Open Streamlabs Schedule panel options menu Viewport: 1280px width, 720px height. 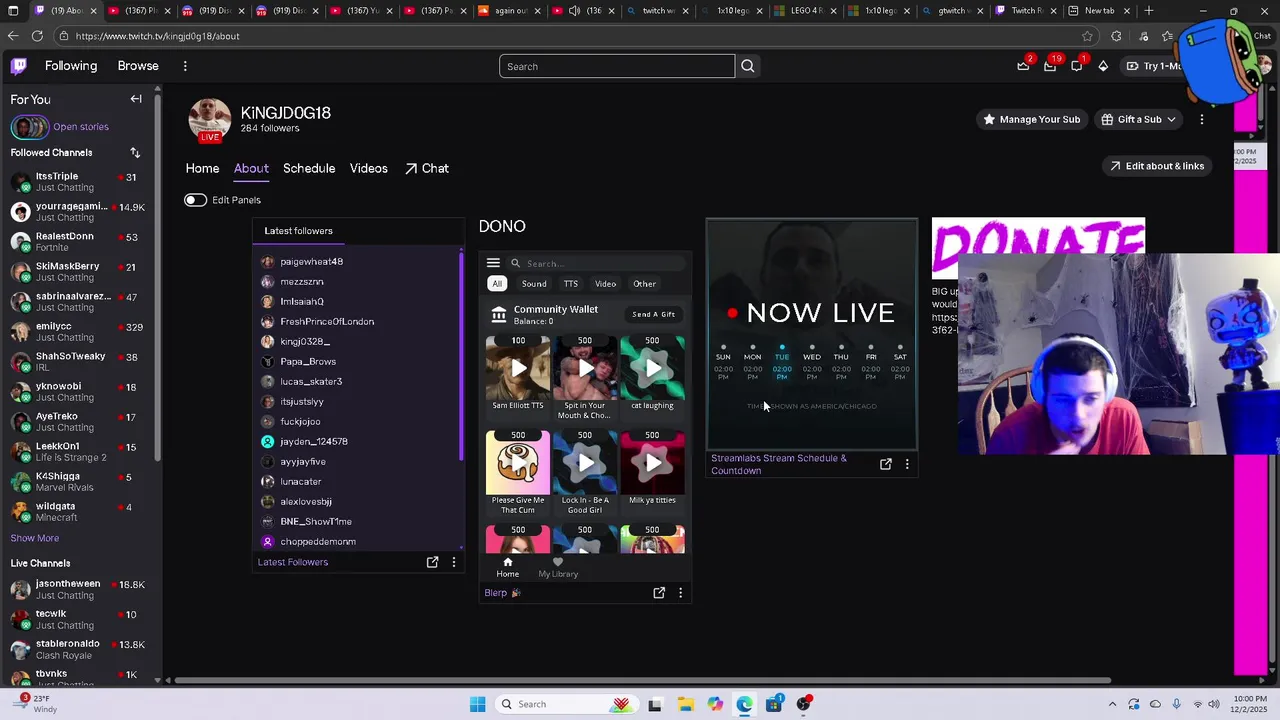pos(907,464)
